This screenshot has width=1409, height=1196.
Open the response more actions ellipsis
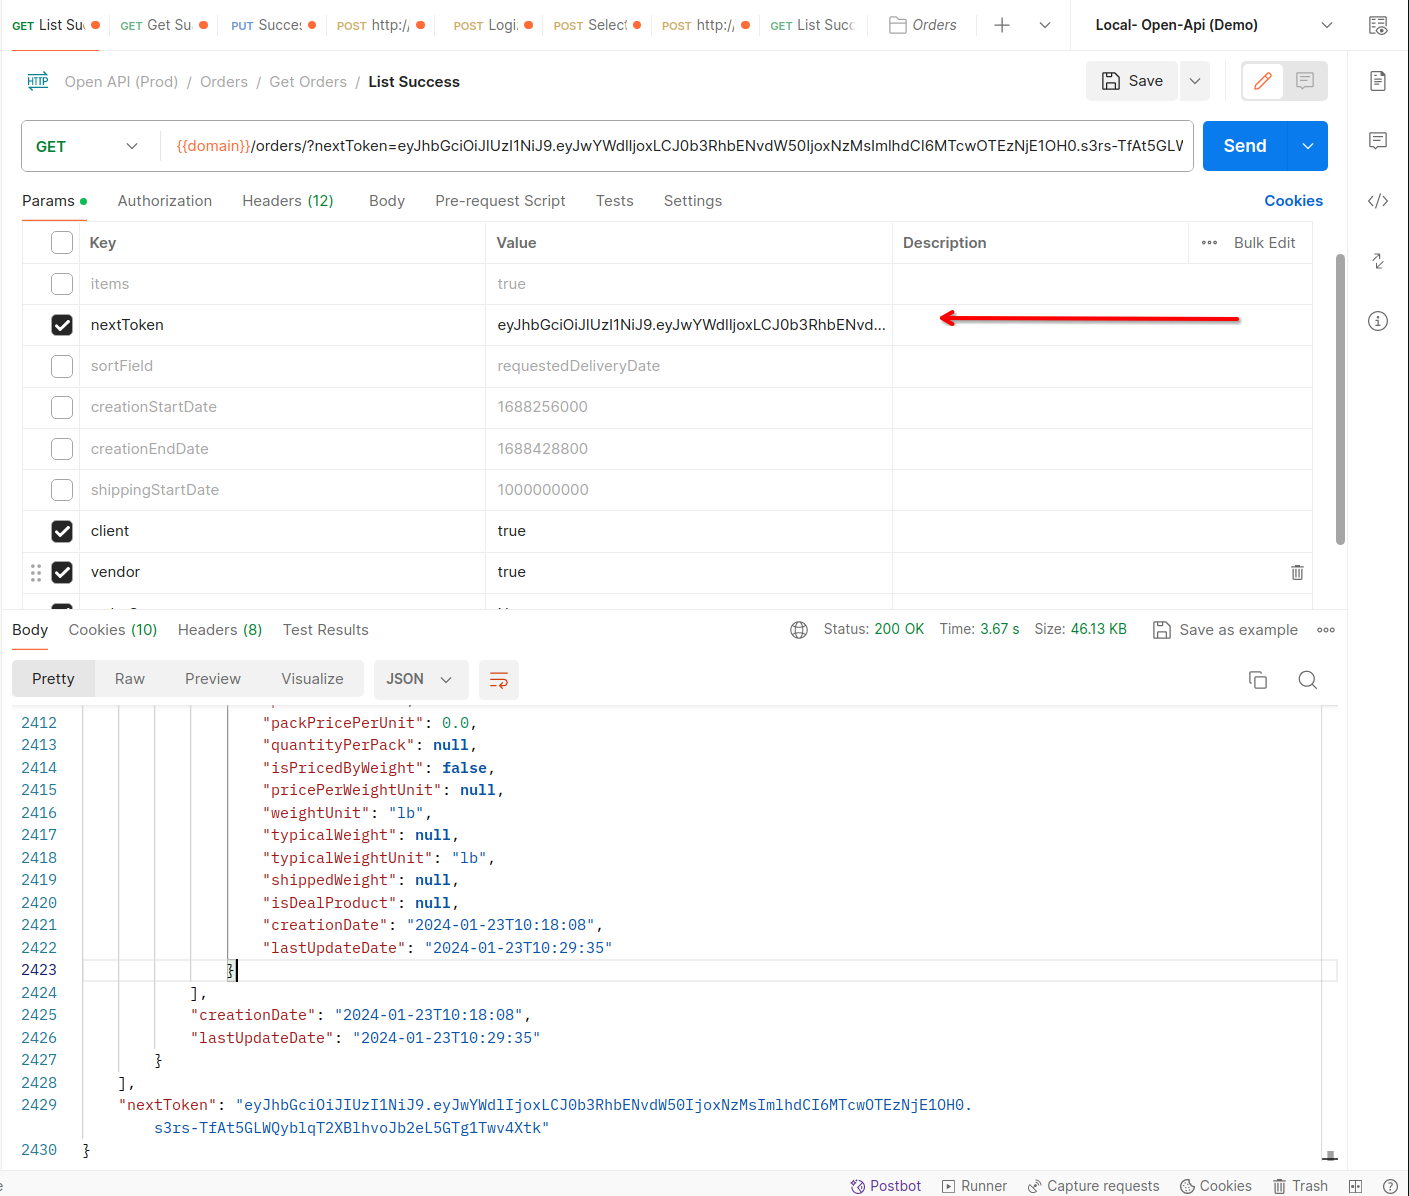coord(1326,630)
